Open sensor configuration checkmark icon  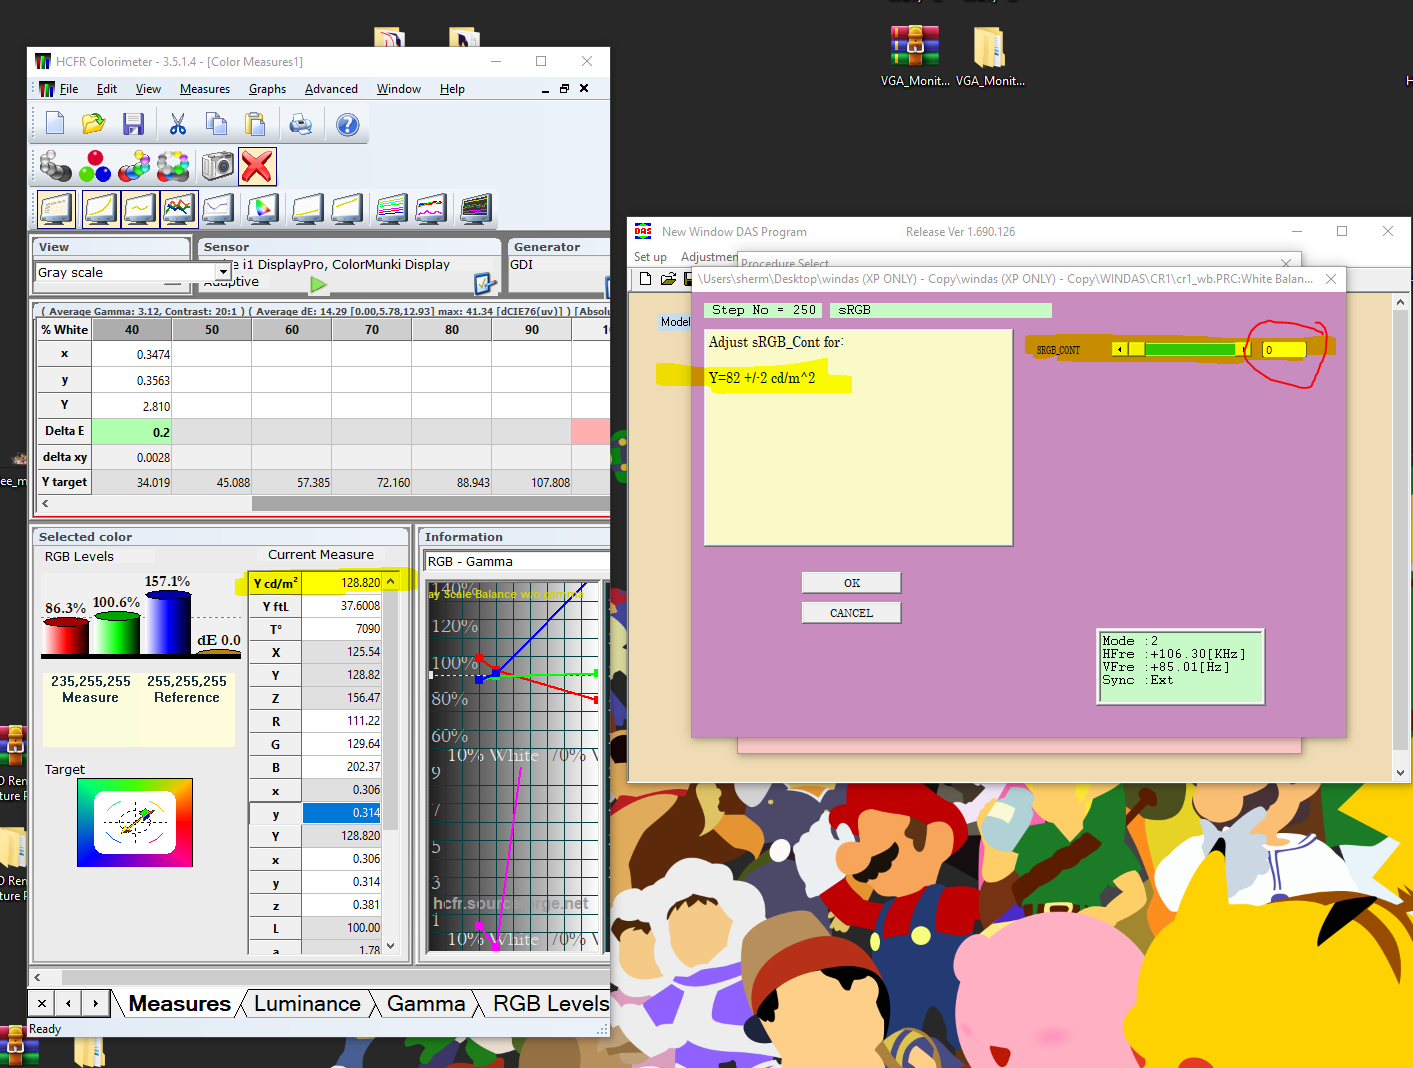[485, 284]
